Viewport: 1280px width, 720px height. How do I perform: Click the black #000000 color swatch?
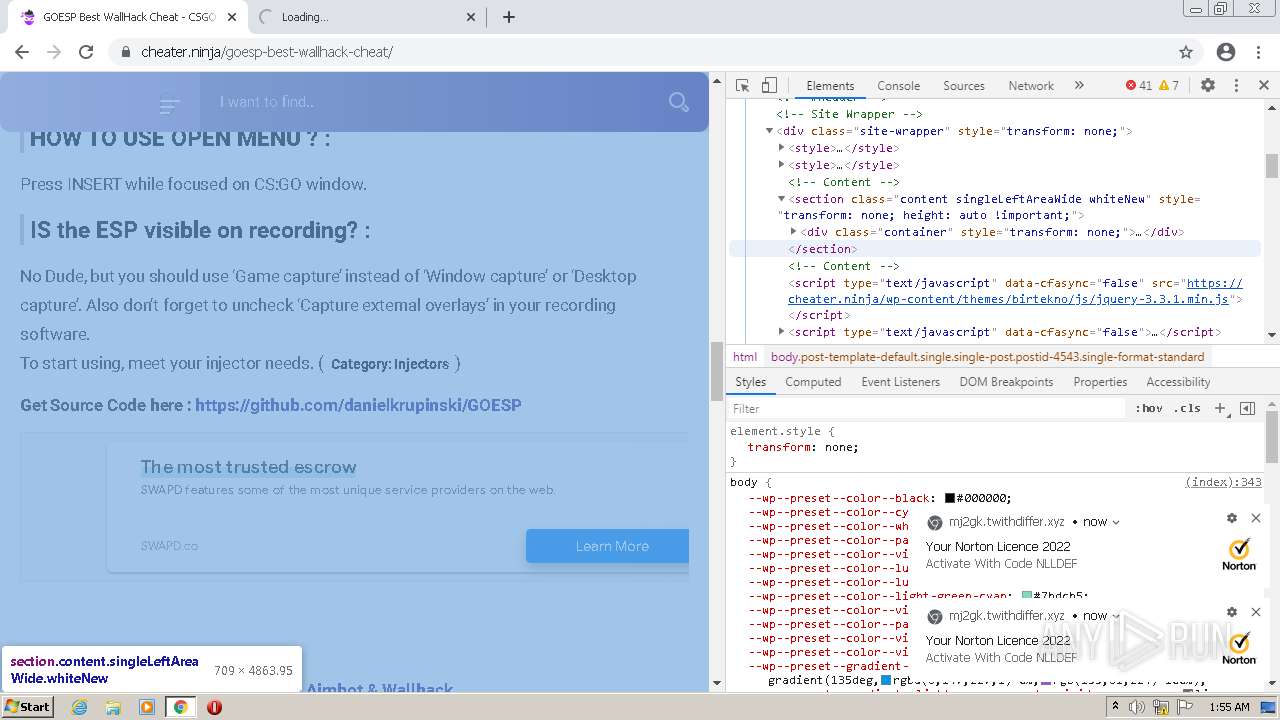pyautogui.click(x=950, y=498)
